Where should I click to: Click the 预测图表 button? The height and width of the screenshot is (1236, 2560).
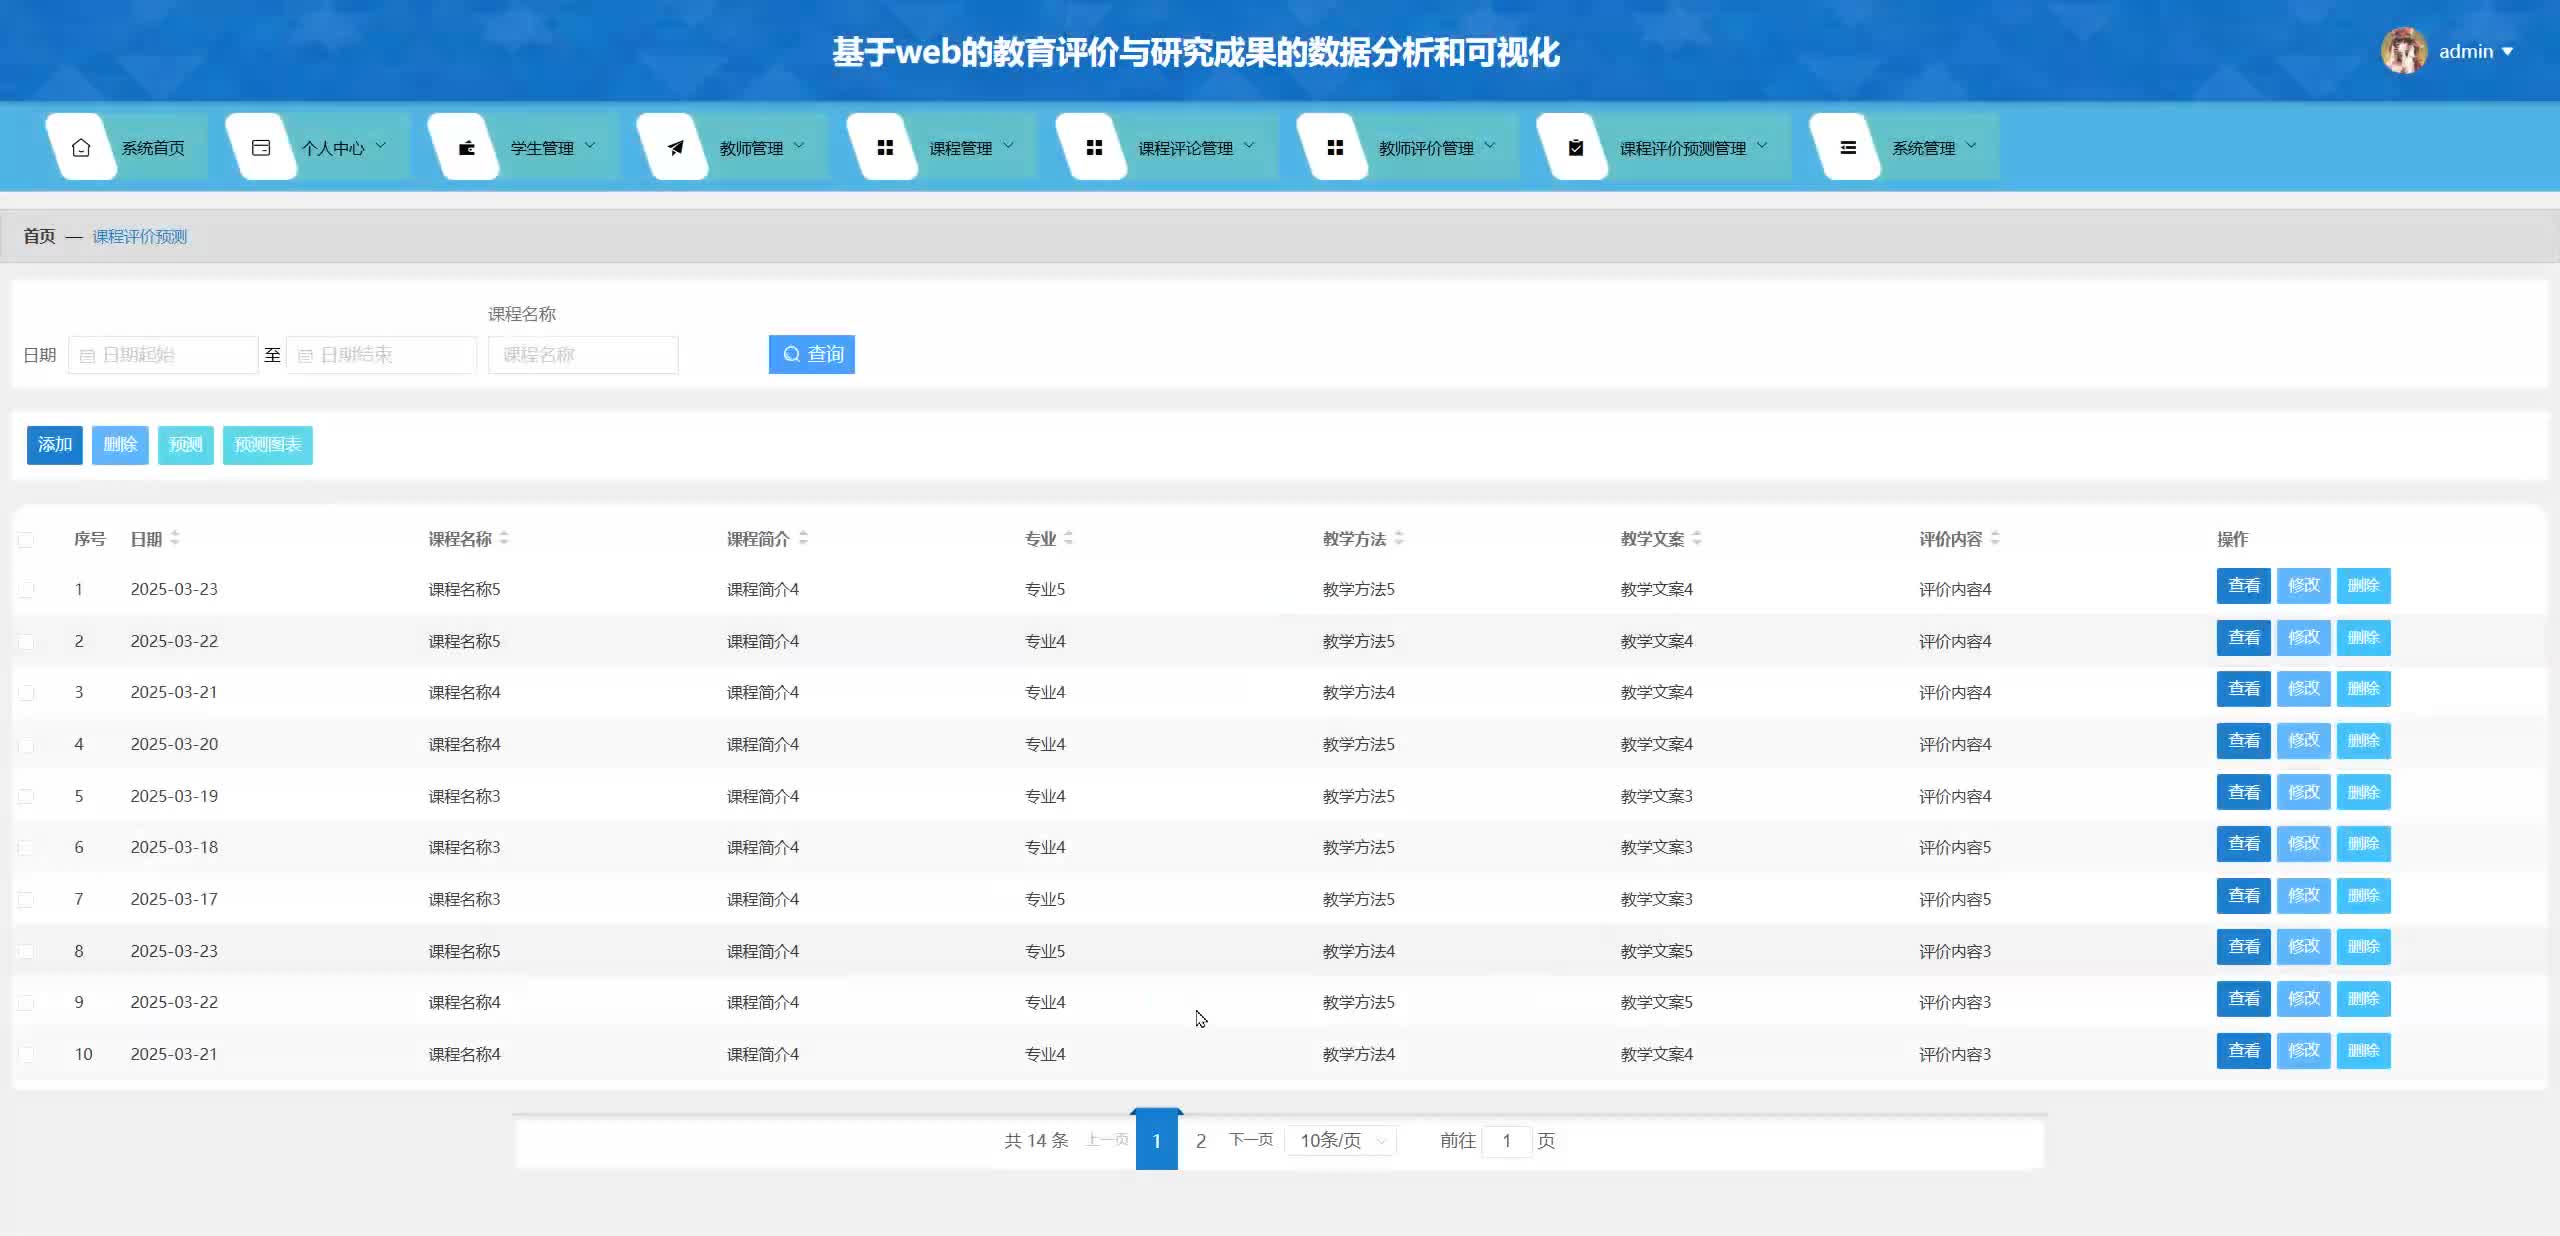267,445
